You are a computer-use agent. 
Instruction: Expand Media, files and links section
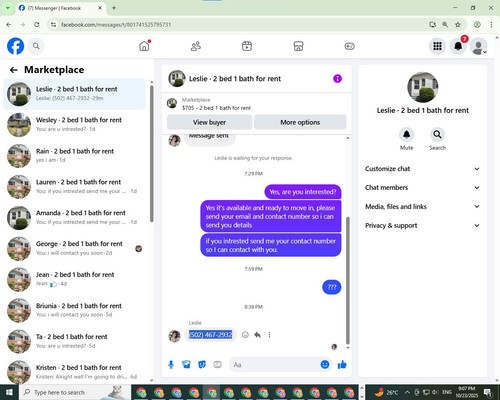click(422, 207)
